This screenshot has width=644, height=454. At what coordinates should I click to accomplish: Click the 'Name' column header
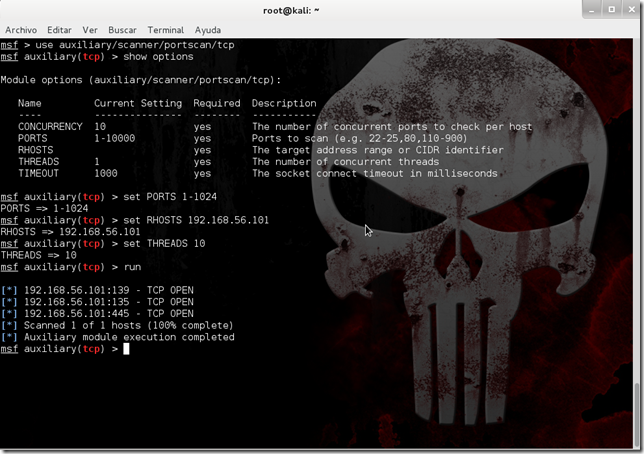tap(30, 103)
